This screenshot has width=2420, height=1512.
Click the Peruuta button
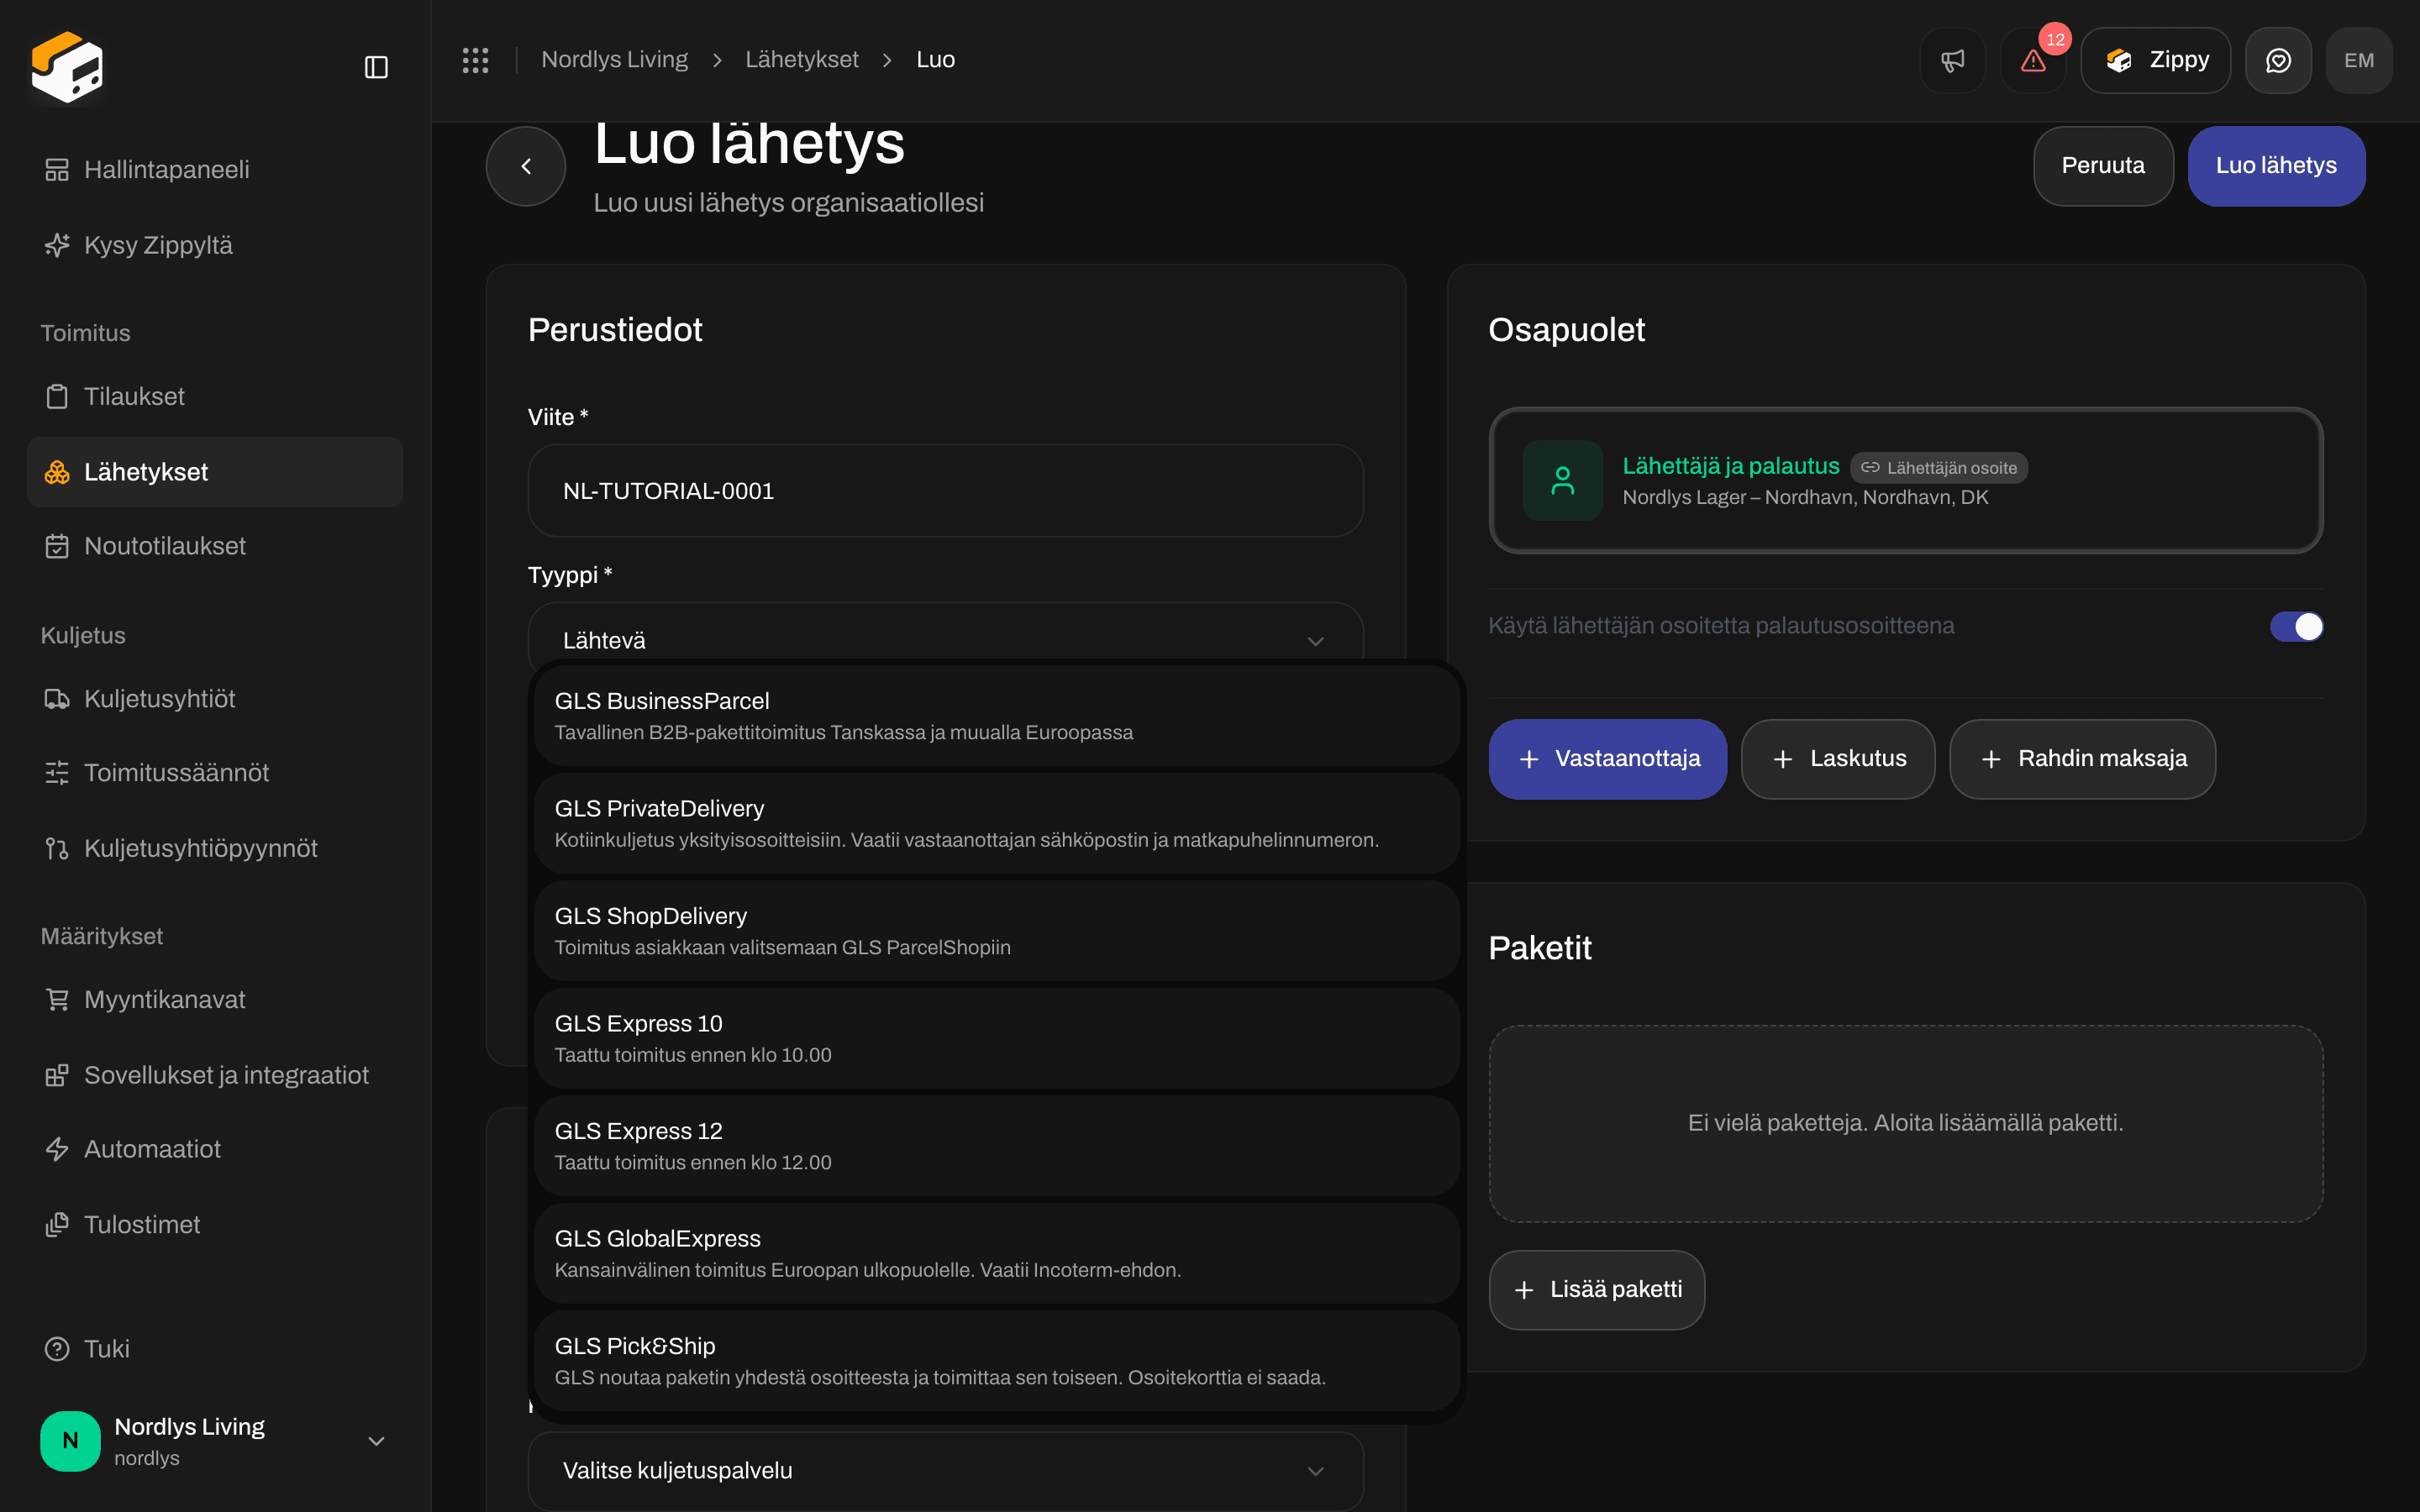coord(2103,166)
